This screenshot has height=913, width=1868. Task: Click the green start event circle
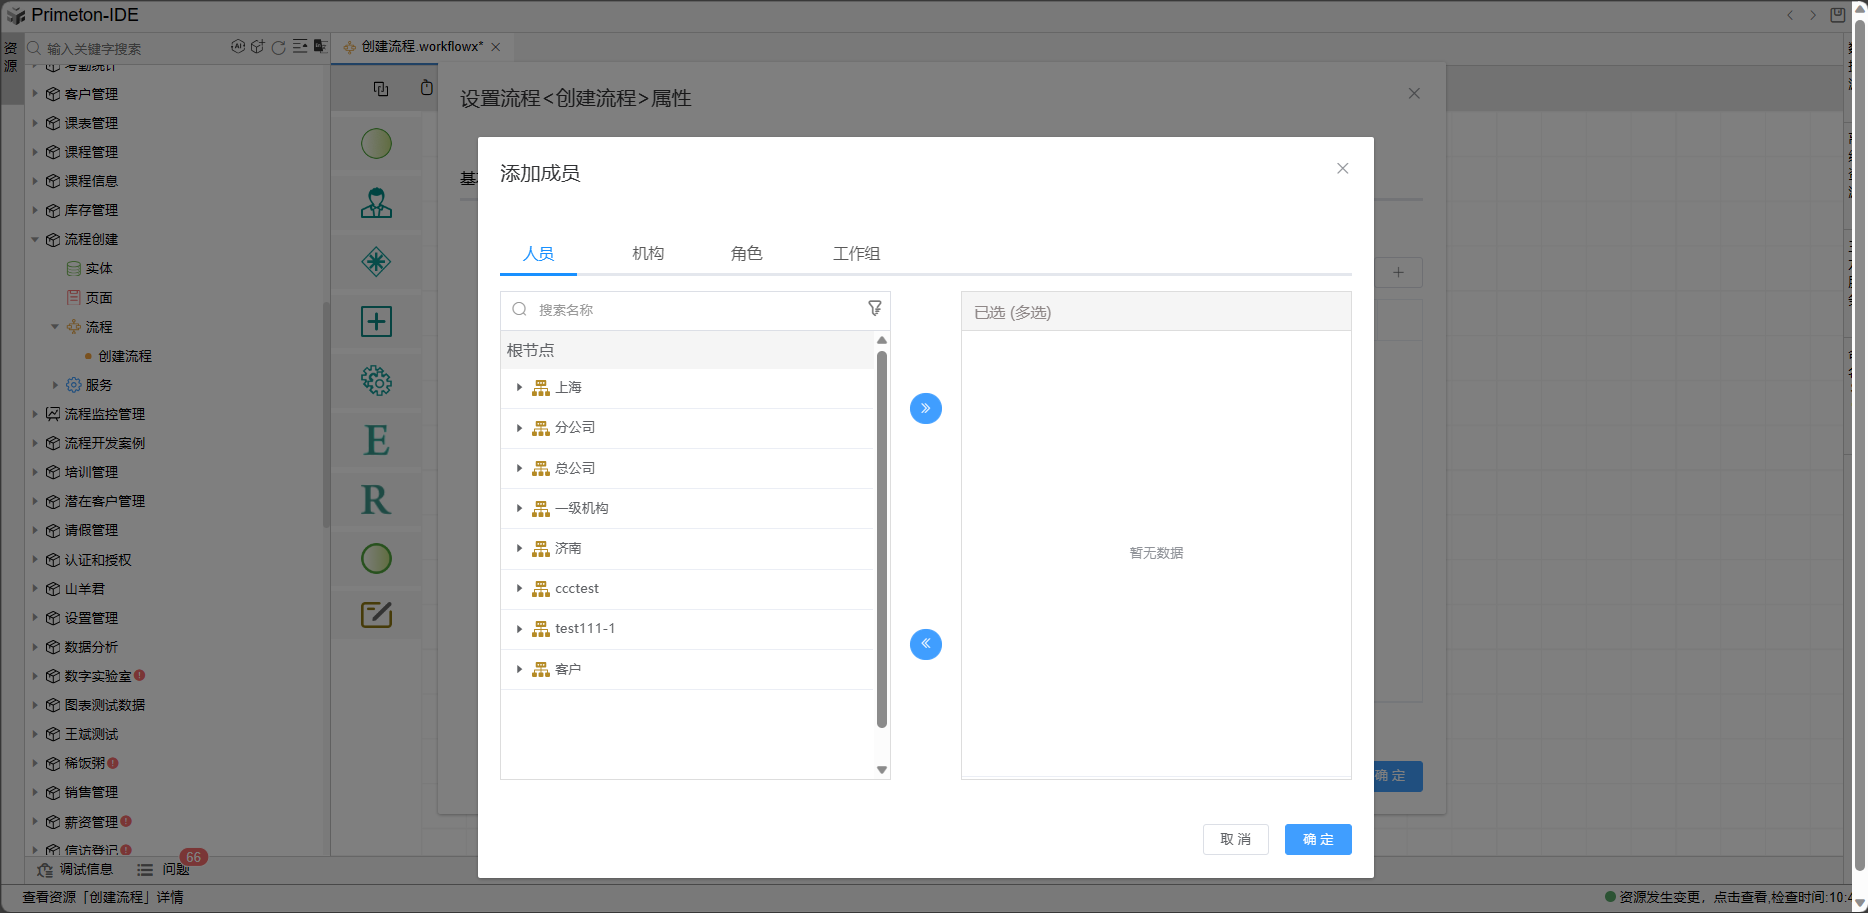click(x=376, y=144)
